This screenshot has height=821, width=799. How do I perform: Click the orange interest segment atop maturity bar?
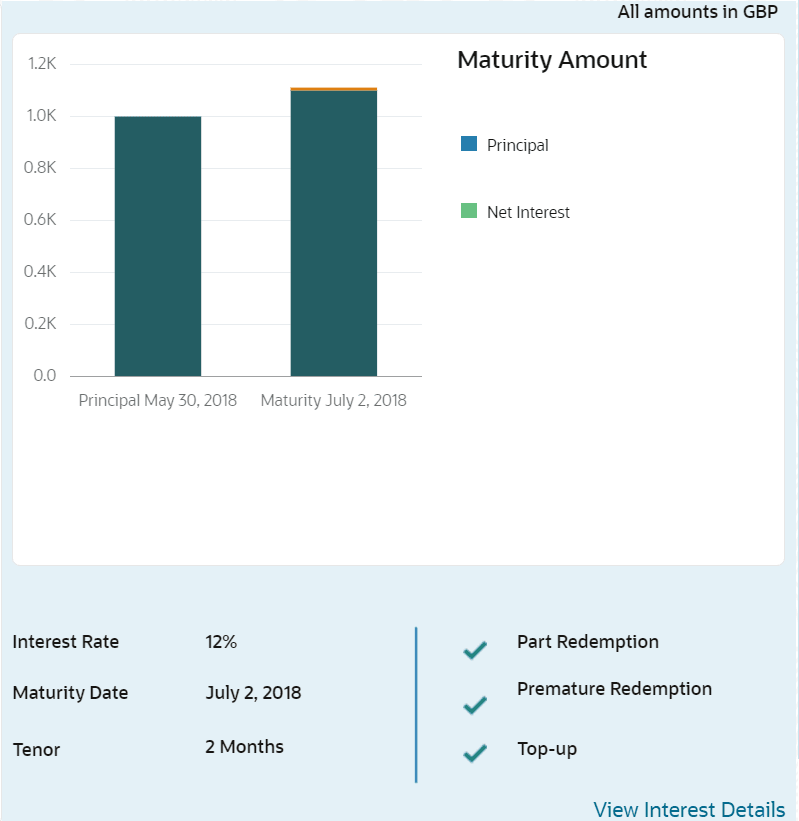pyautogui.click(x=334, y=89)
